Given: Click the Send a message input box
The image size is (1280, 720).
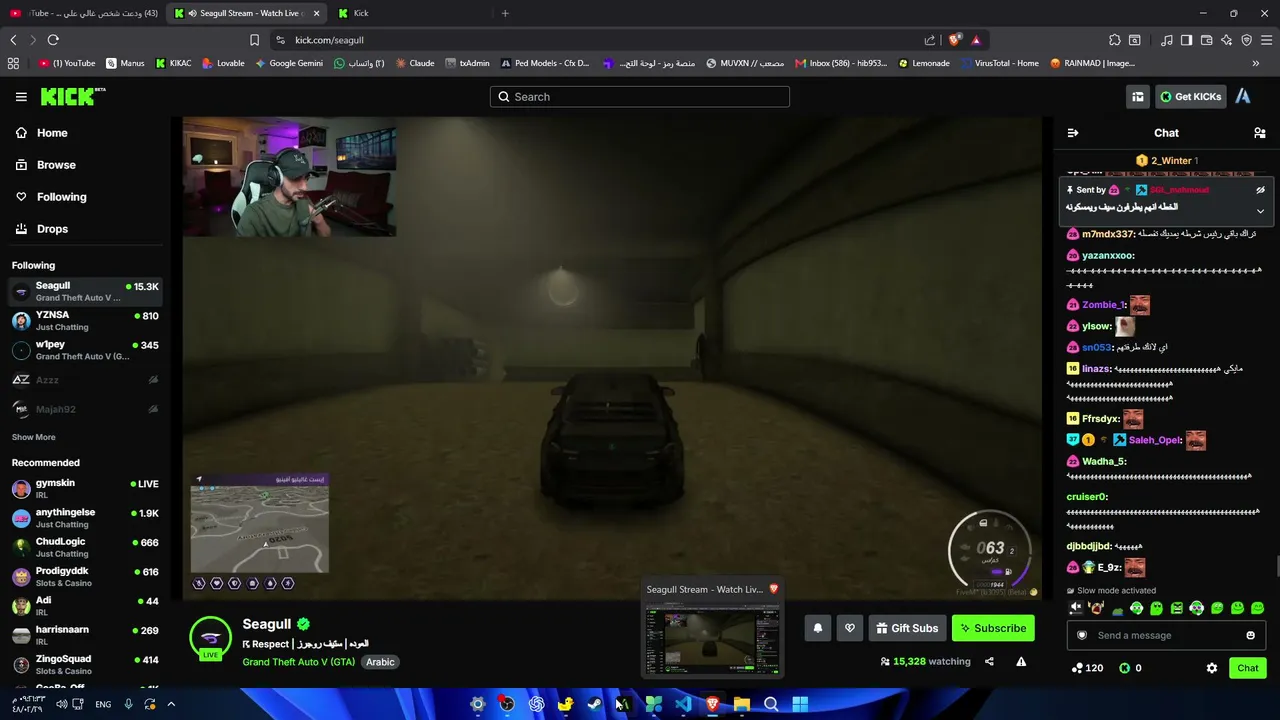Looking at the screenshot, I should (1166, 635).
